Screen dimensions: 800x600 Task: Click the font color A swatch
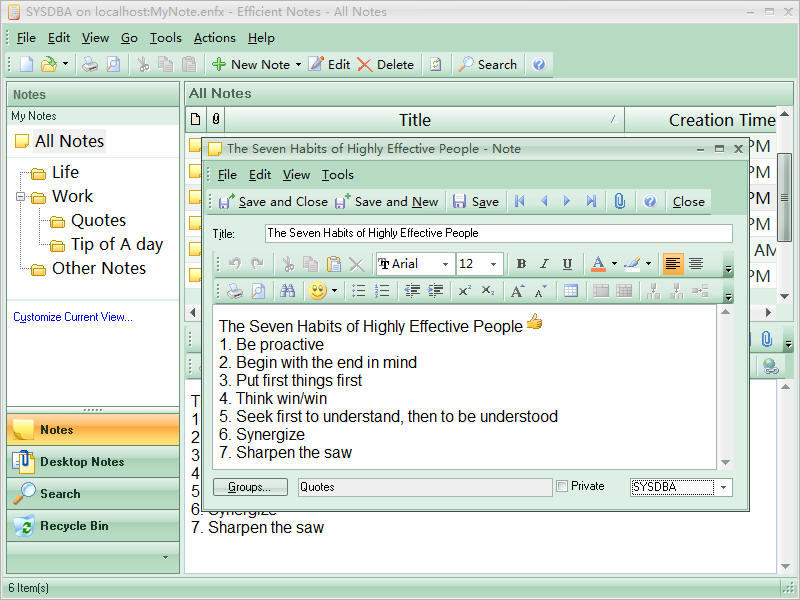598,264
